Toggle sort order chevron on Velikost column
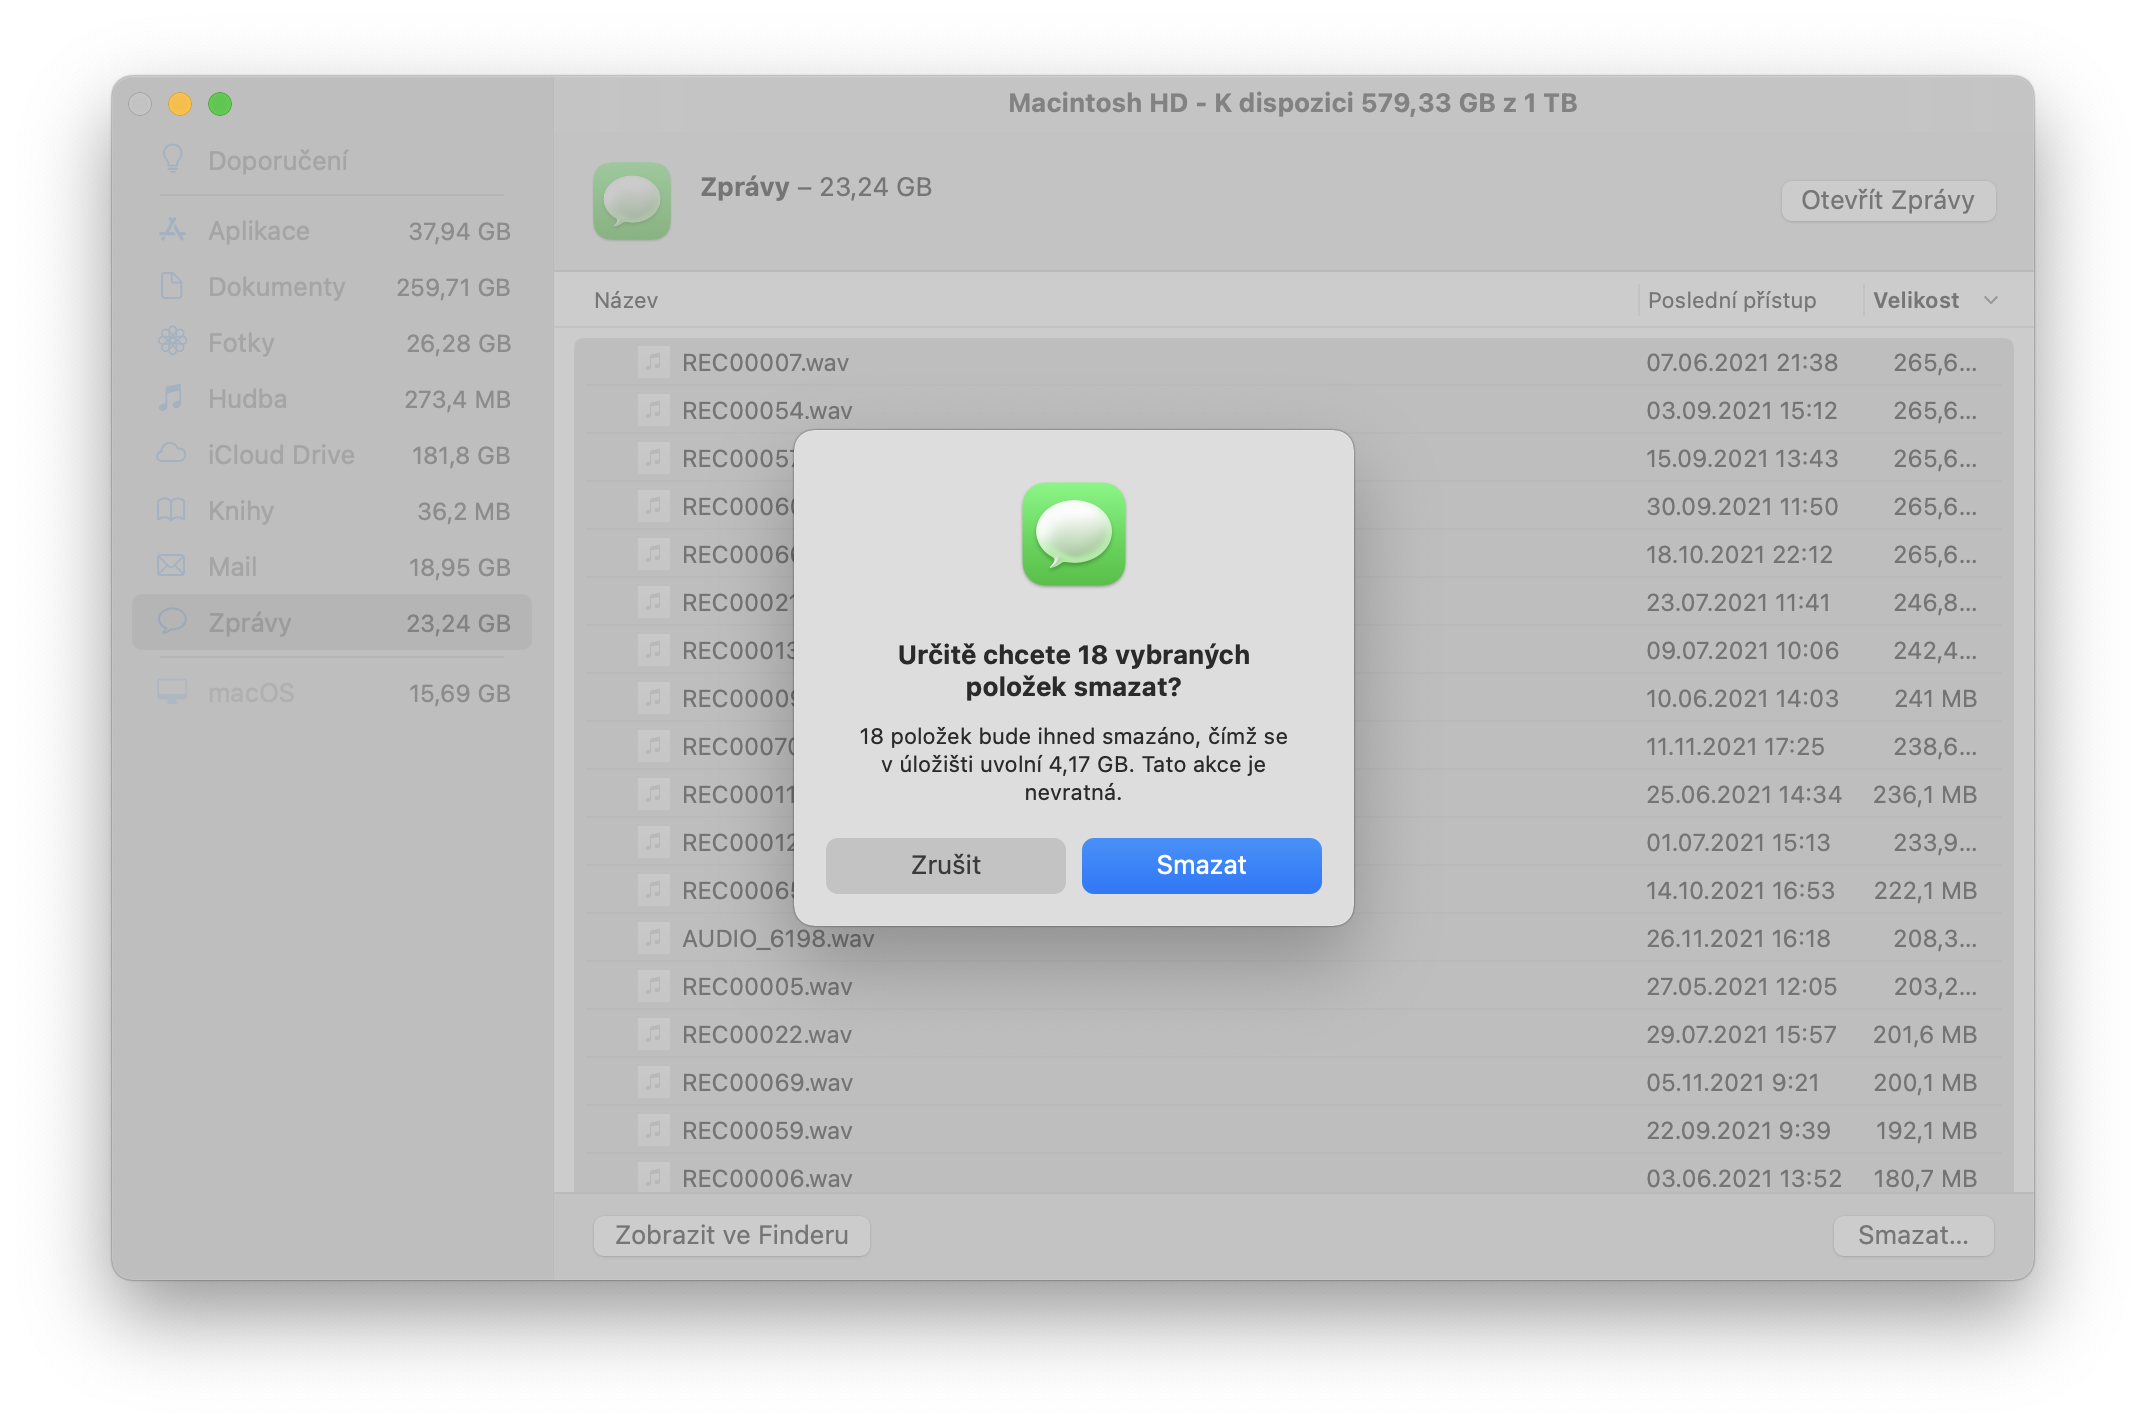2146x1428 pixels. tap(1990, 300)
